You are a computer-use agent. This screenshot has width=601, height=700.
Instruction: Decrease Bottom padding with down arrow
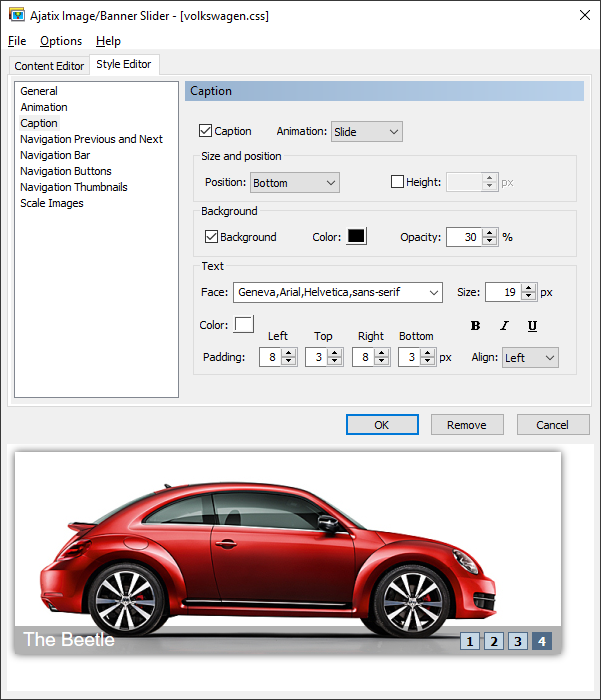point(428,362)
